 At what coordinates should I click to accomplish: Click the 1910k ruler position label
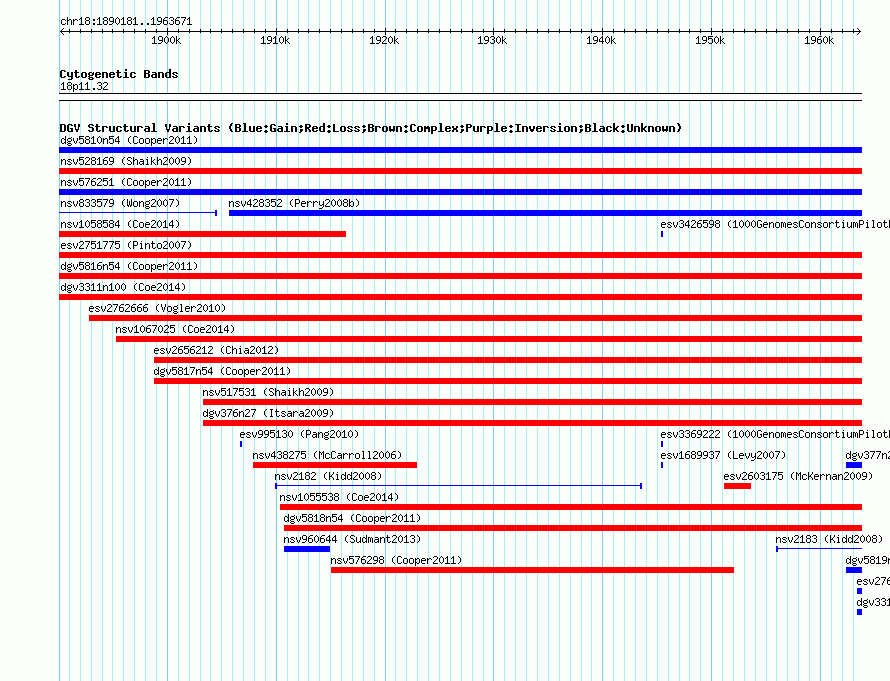tap(275, 40)
